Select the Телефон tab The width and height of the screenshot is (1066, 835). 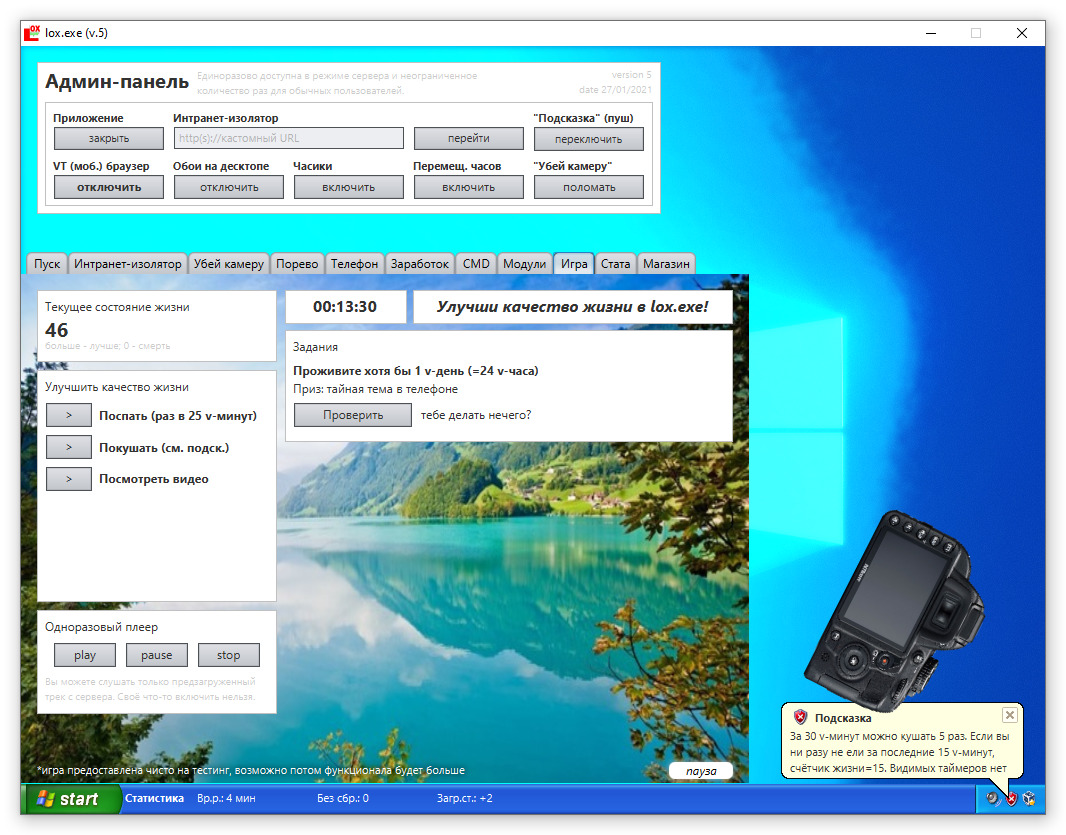[354, 264]
